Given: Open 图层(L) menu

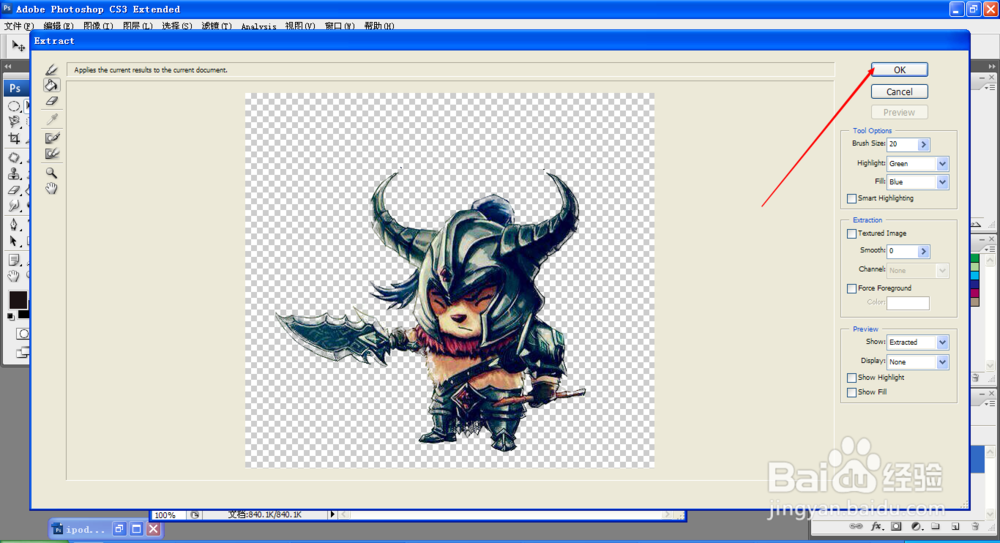Looking at the screenshot, I should (x=138, y=26).
